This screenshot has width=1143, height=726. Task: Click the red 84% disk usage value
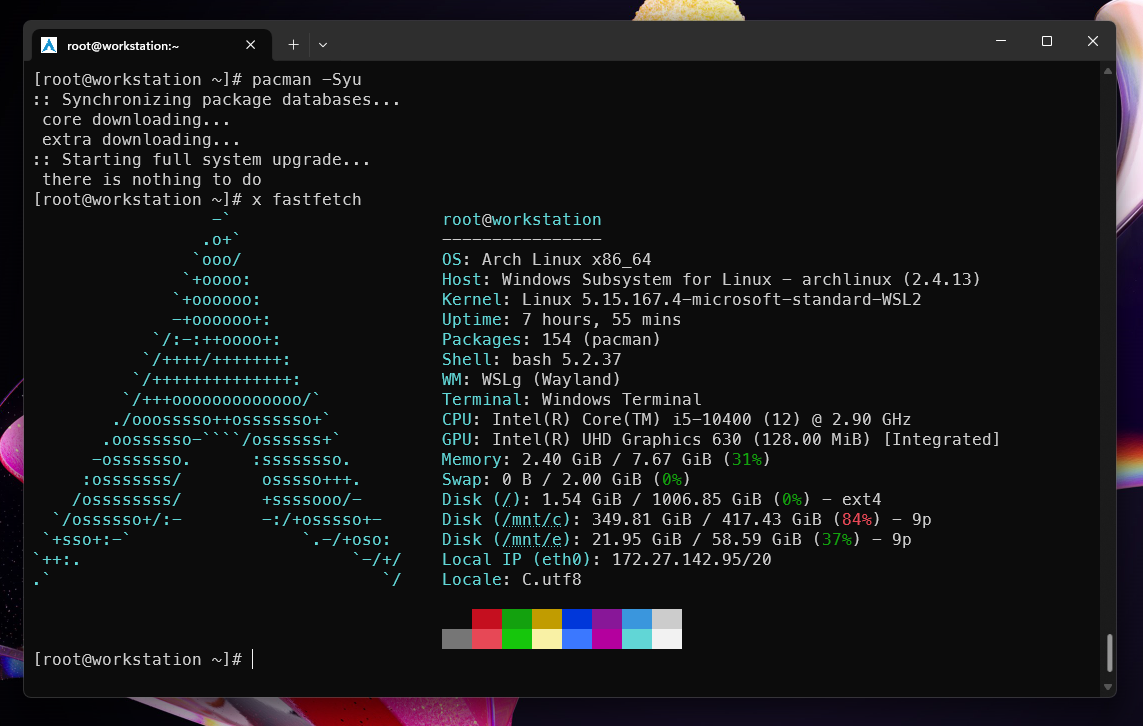click(857, 520)
